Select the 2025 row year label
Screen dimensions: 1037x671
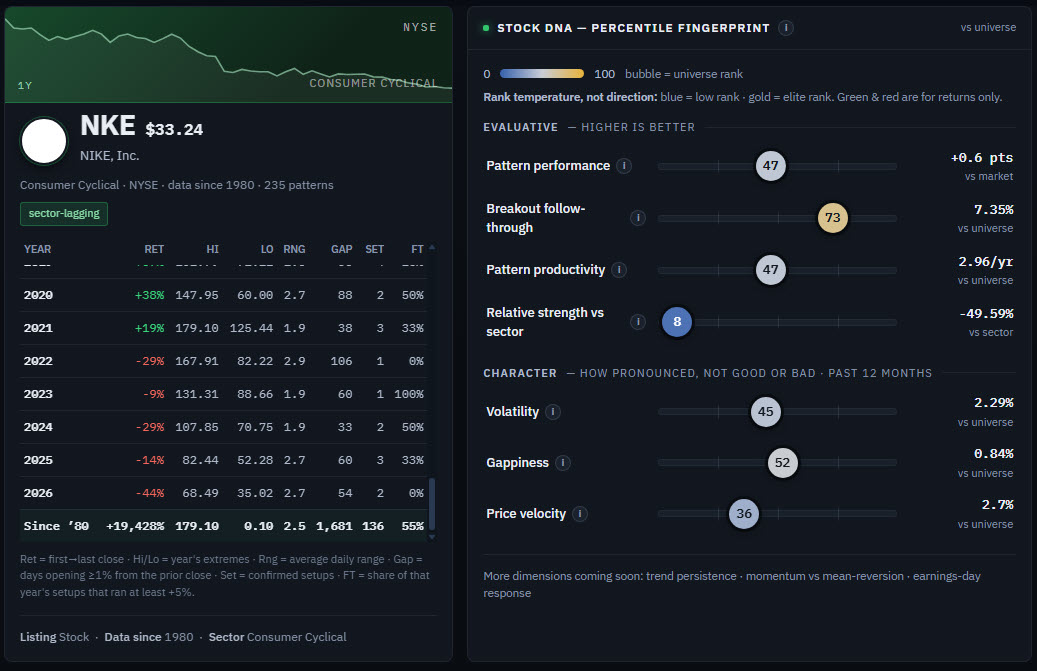(38, 461)
